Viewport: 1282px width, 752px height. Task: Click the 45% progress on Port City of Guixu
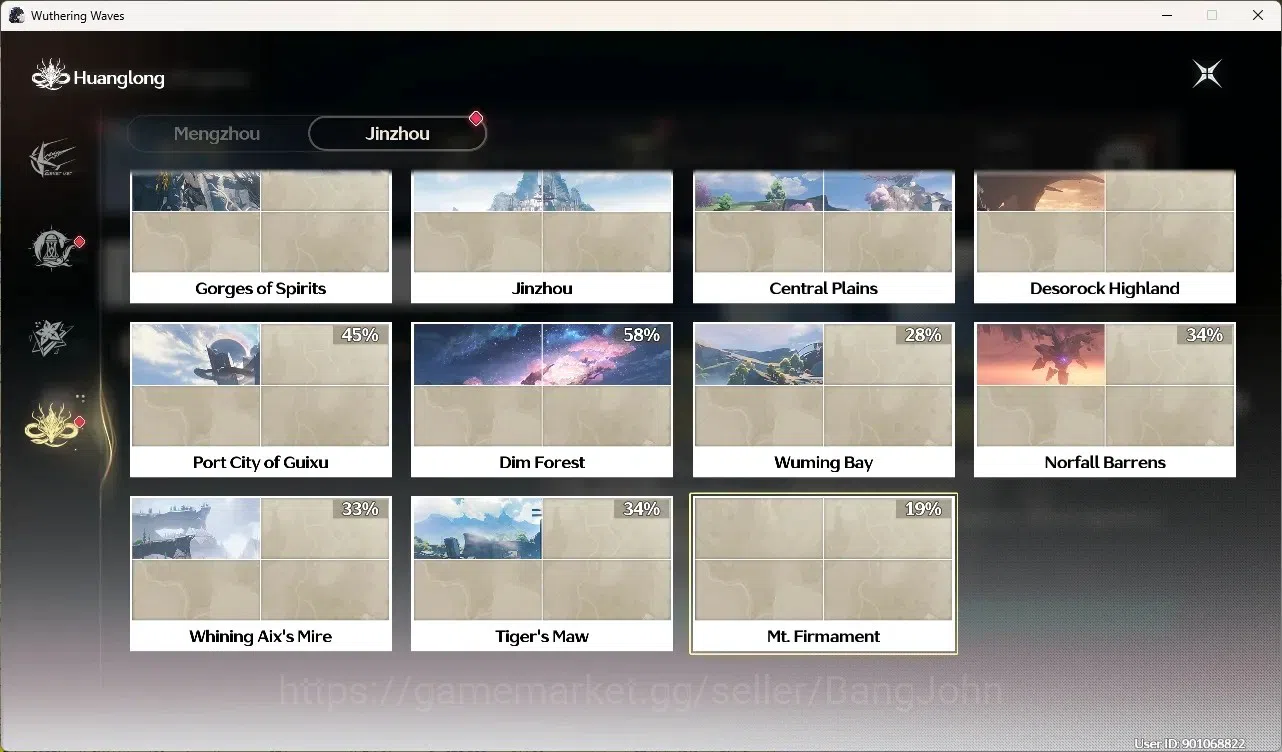pos(360,335)
